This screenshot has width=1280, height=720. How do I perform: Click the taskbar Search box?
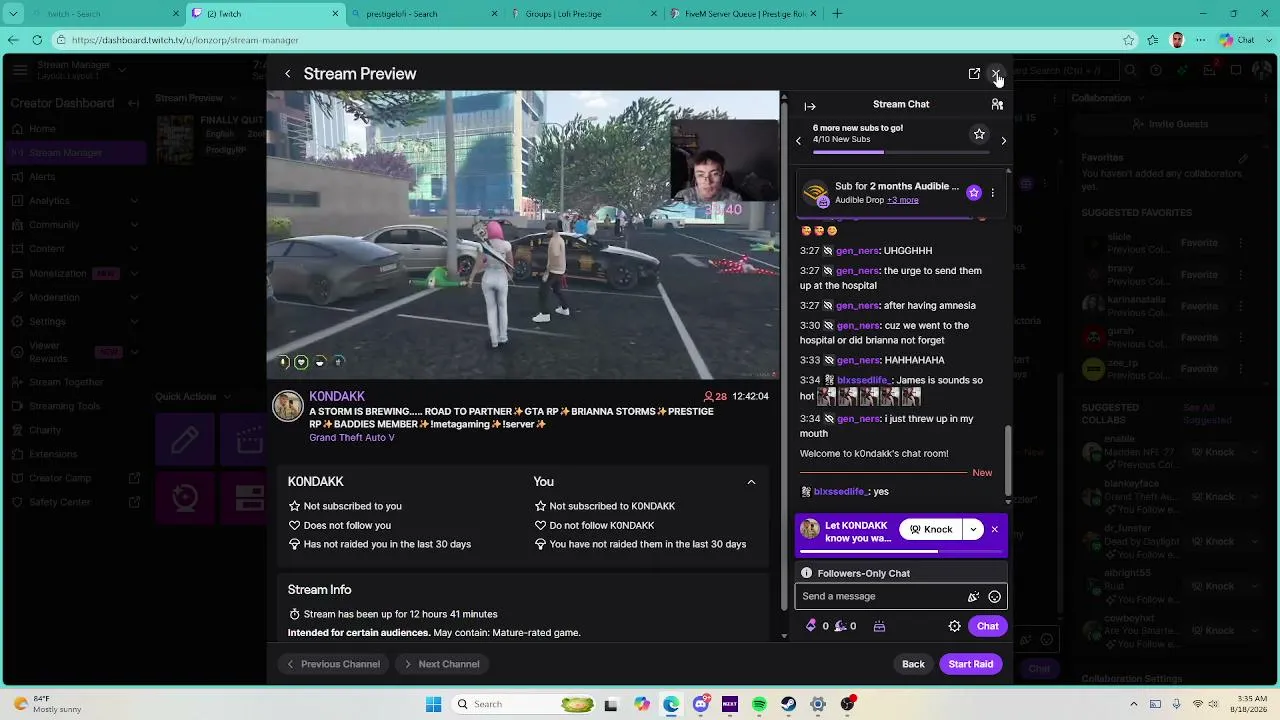click(x=524, y=704)
